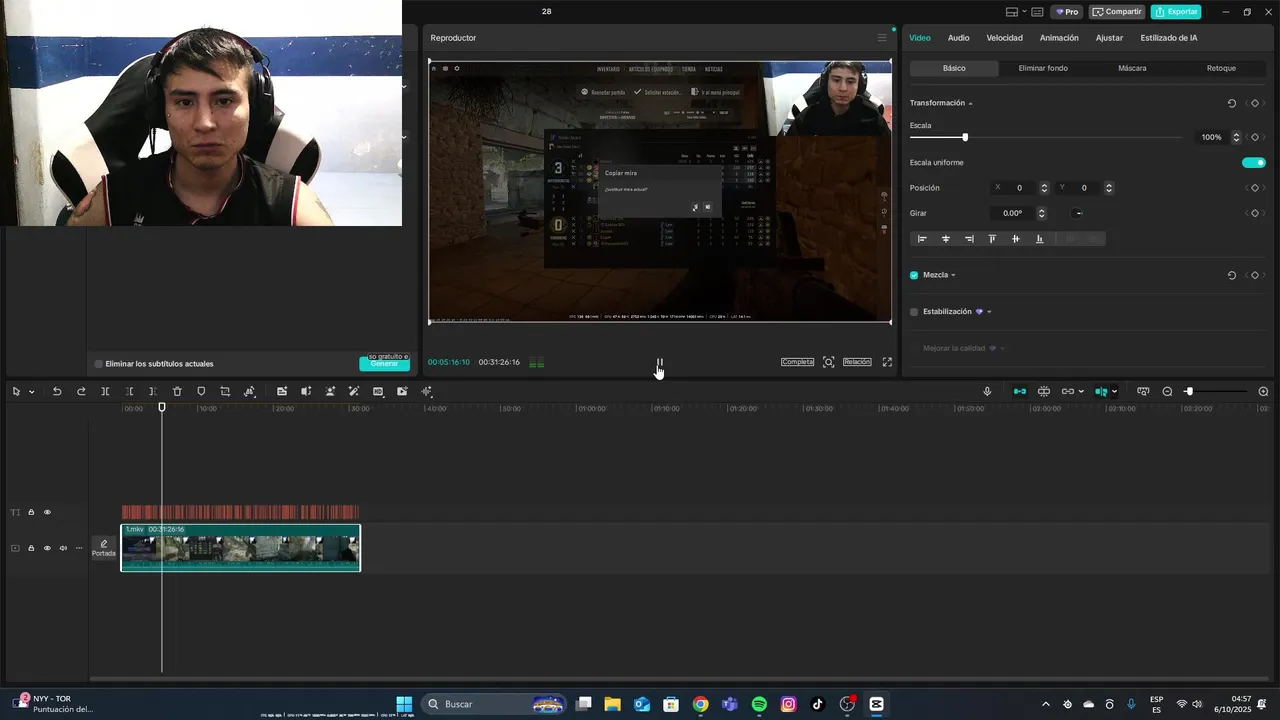This screenshot has height=720, width=1280.
Task: Select the Split clip tool
Action: (105, 392)
